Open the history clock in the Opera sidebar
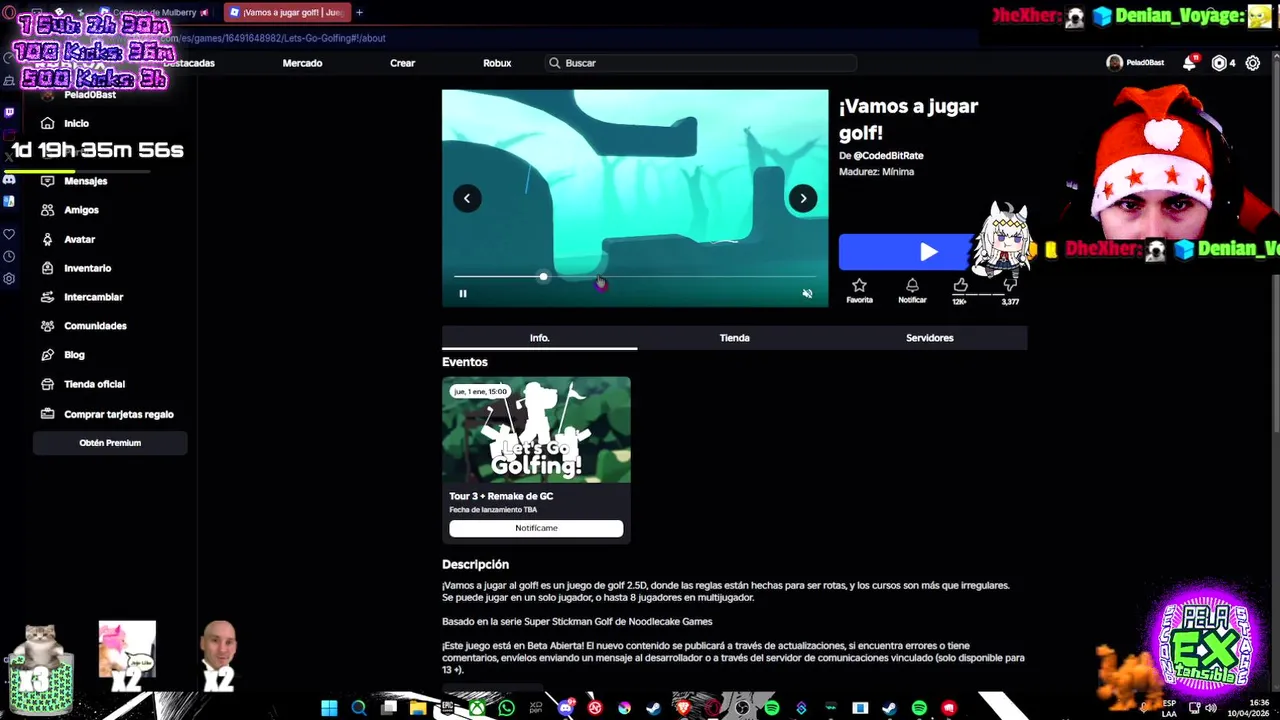Viewport: 1280px width, 720px height. (x=9, y=257)
